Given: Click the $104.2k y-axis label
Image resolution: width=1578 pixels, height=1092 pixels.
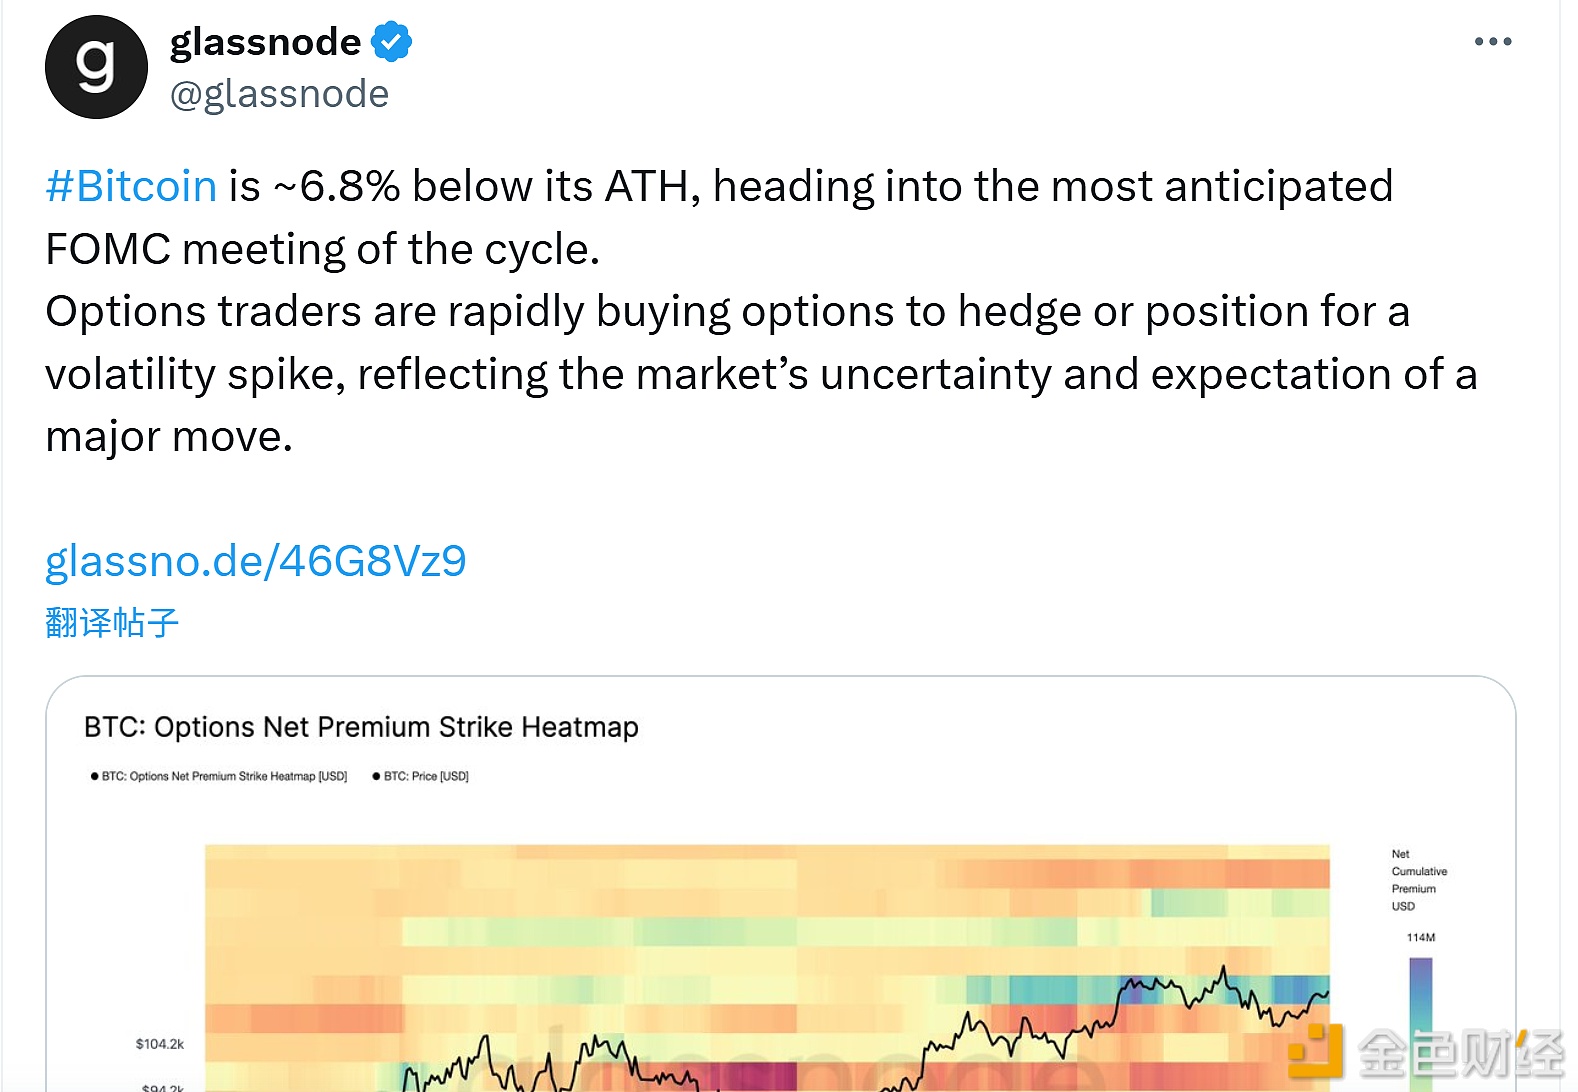Looking at the screenshot, I should pos(160,1044).
